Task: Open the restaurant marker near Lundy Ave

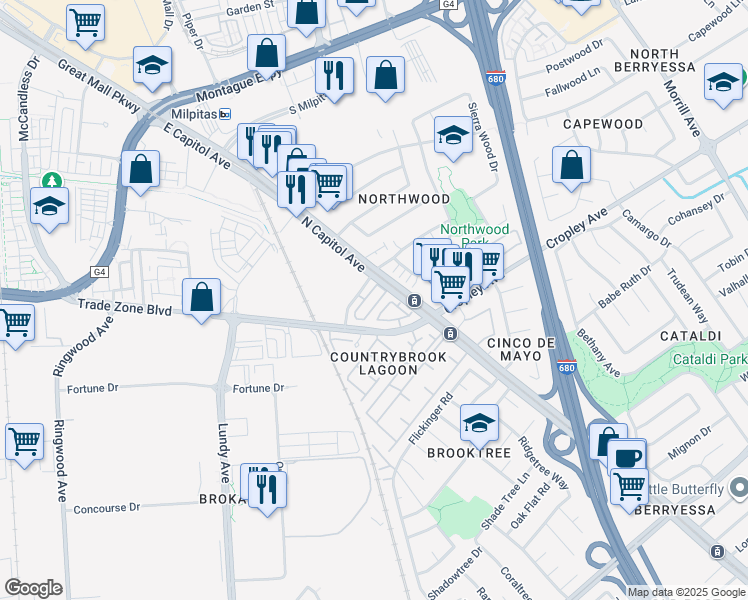Action: click(268, 489)
